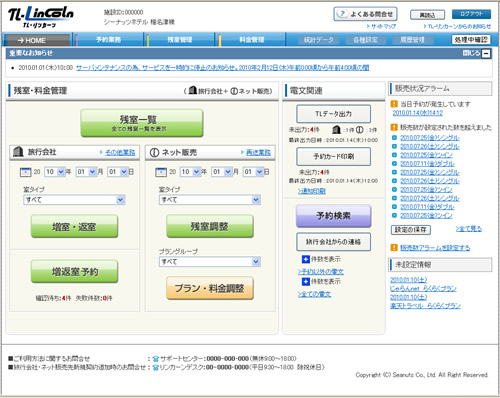
Task: Open the 履歴管理 menu item
Action: click(x=412, y=40)
